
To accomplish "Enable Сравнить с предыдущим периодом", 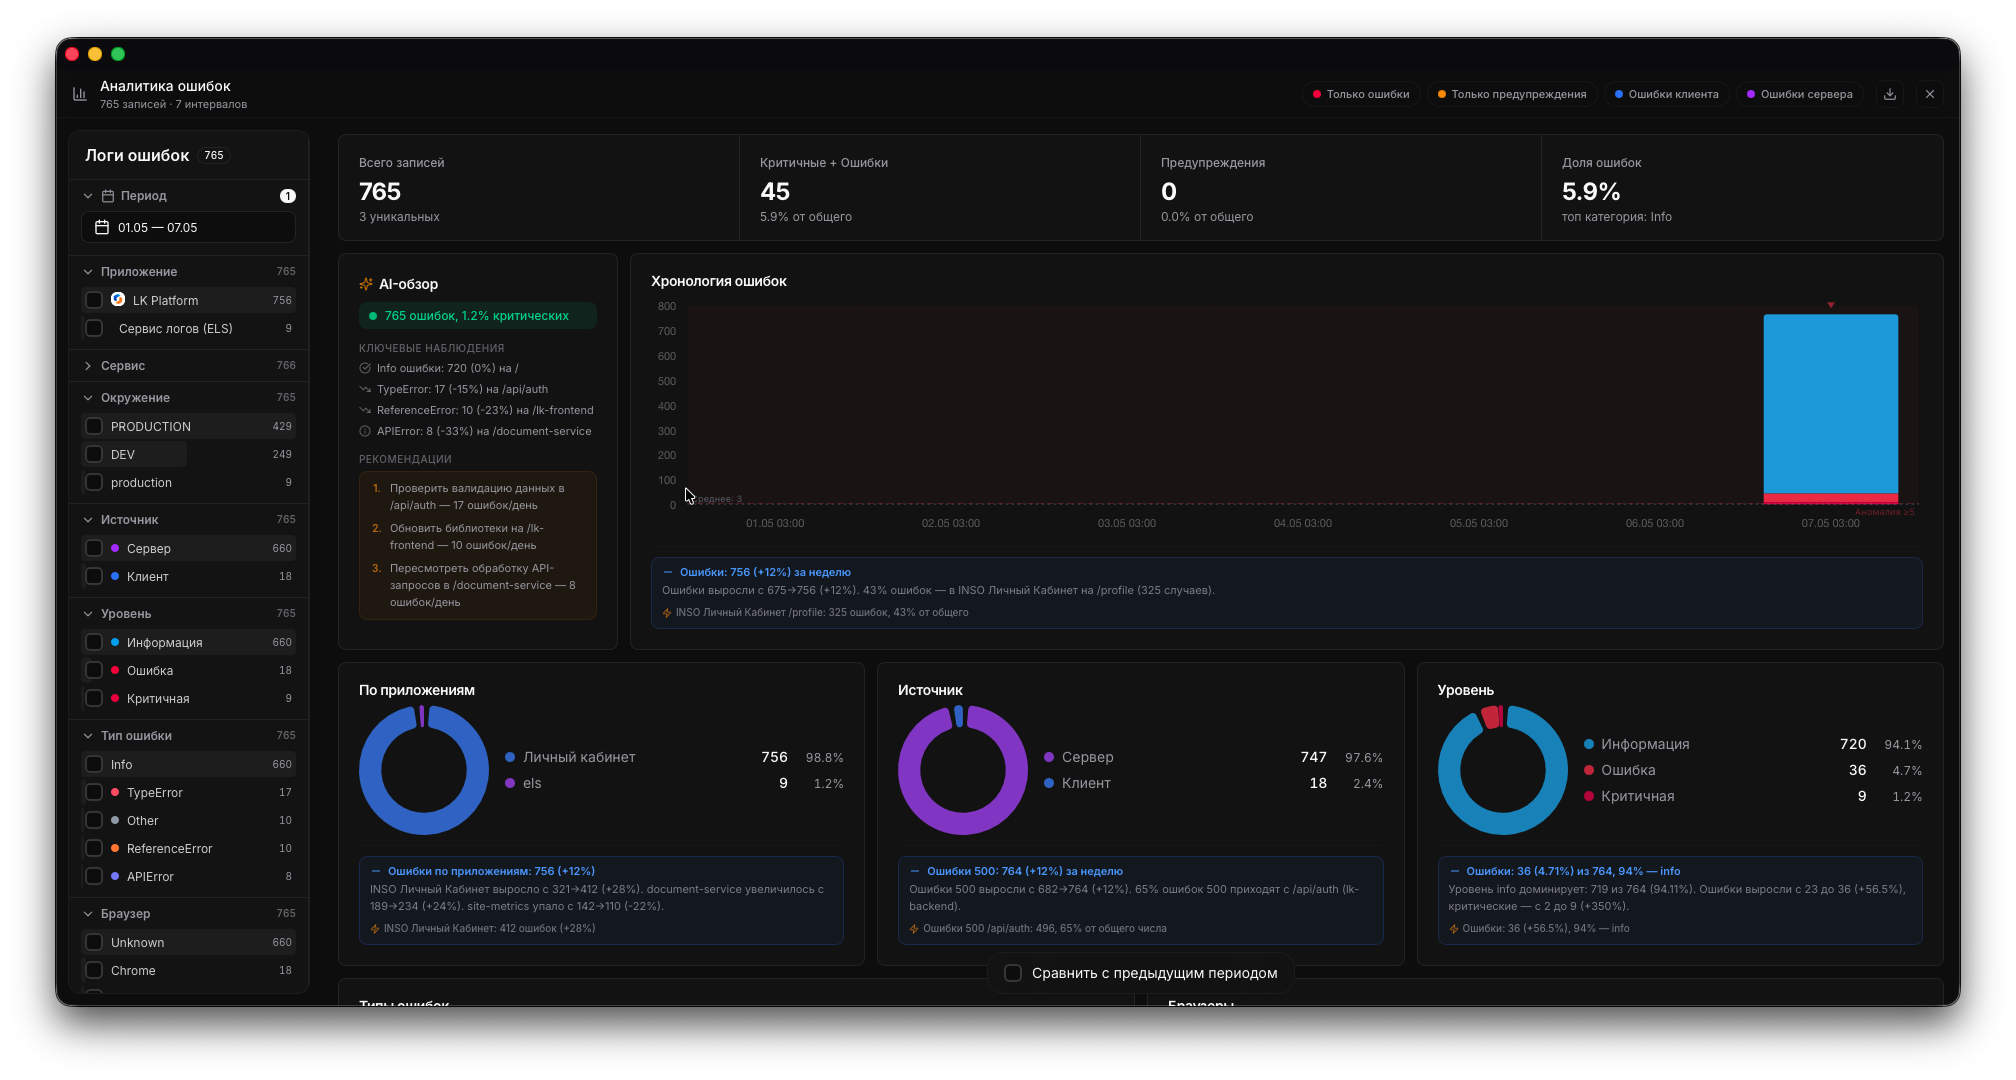I will (x=1013, y=973).
